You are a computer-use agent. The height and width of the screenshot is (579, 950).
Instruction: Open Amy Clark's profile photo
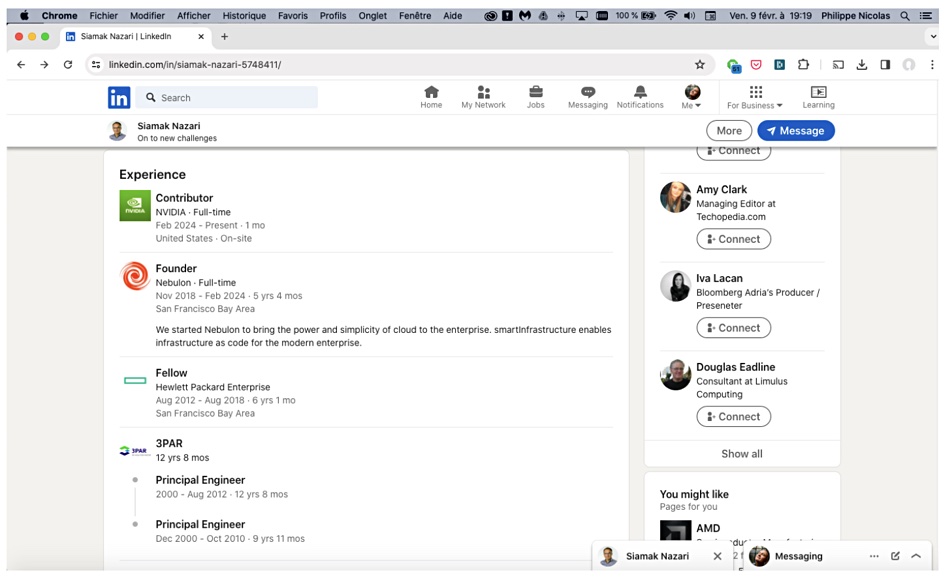675,197
